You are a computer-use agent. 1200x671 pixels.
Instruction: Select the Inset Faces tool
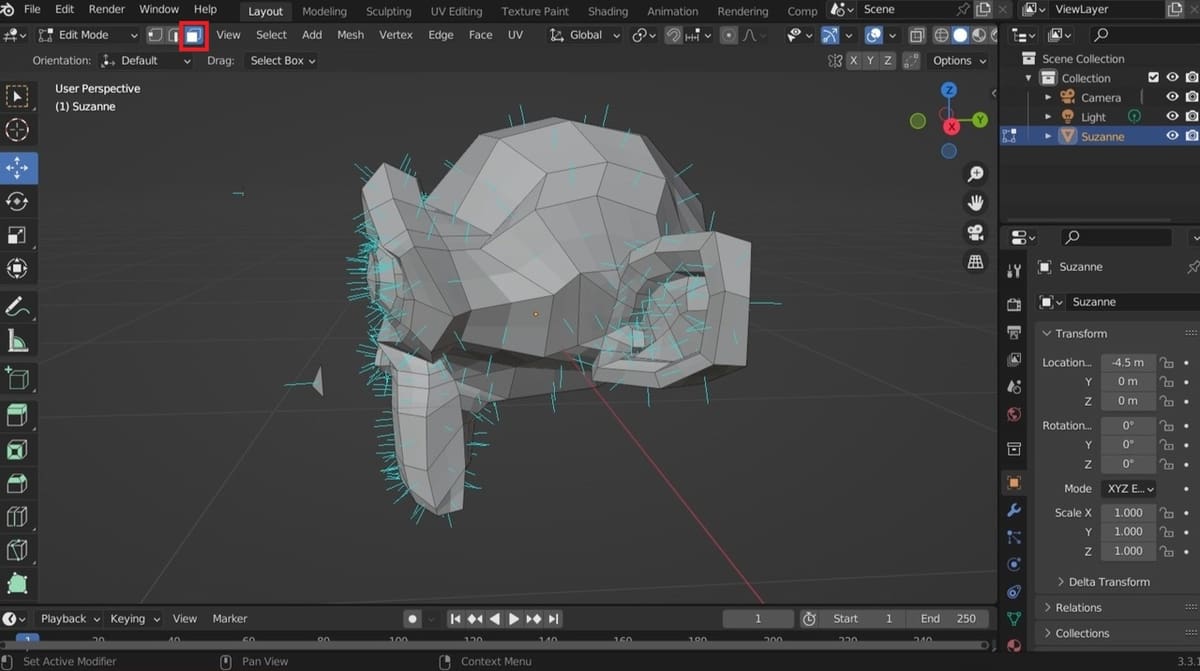pos(17,450)
